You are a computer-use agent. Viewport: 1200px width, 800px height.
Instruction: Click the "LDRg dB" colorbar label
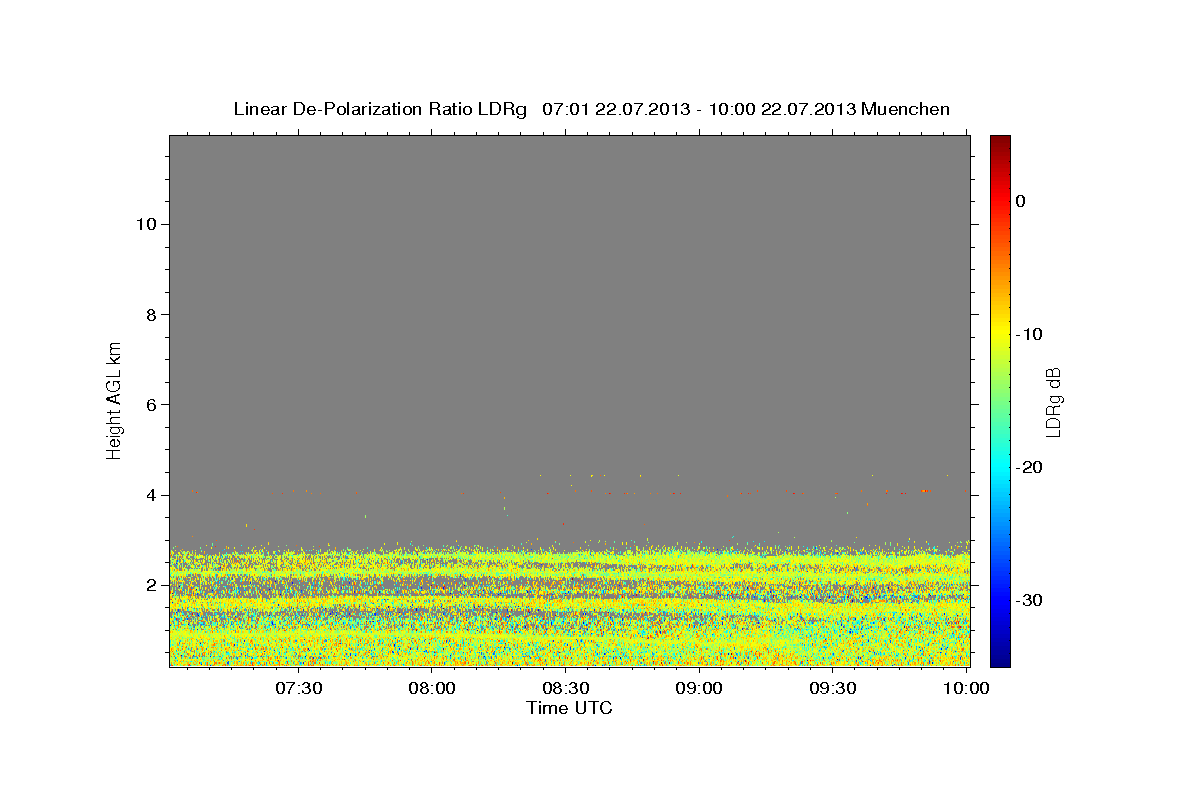click(1053, 401)
